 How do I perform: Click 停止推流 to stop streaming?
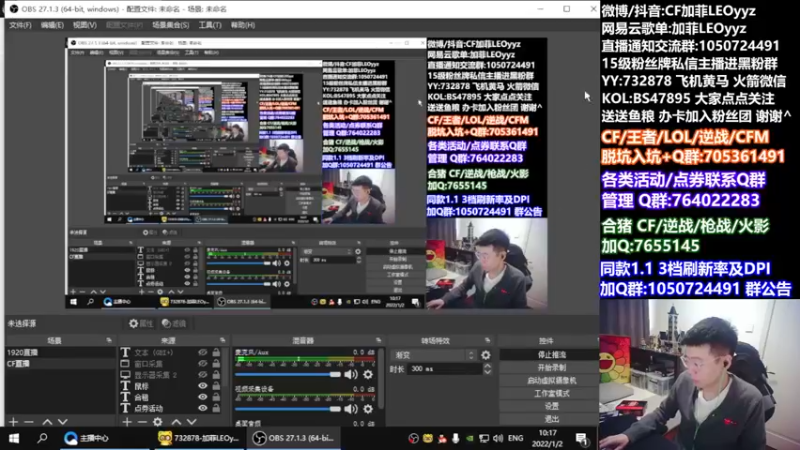coord(551,355)
